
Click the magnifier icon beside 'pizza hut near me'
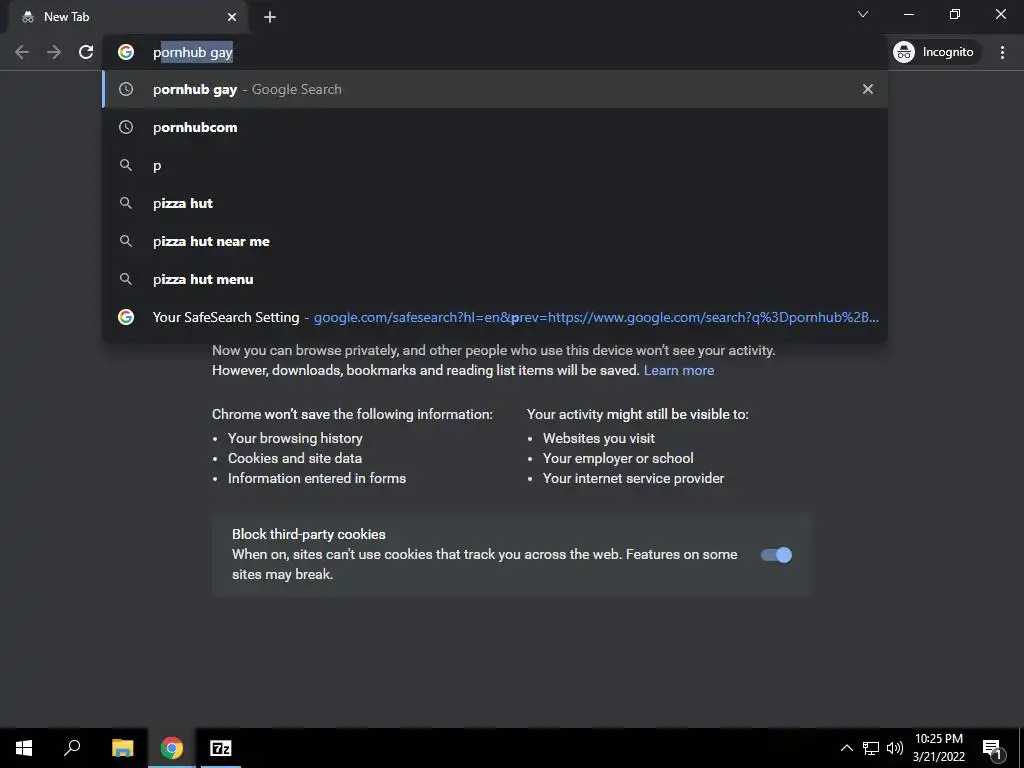tap(126, 241)
